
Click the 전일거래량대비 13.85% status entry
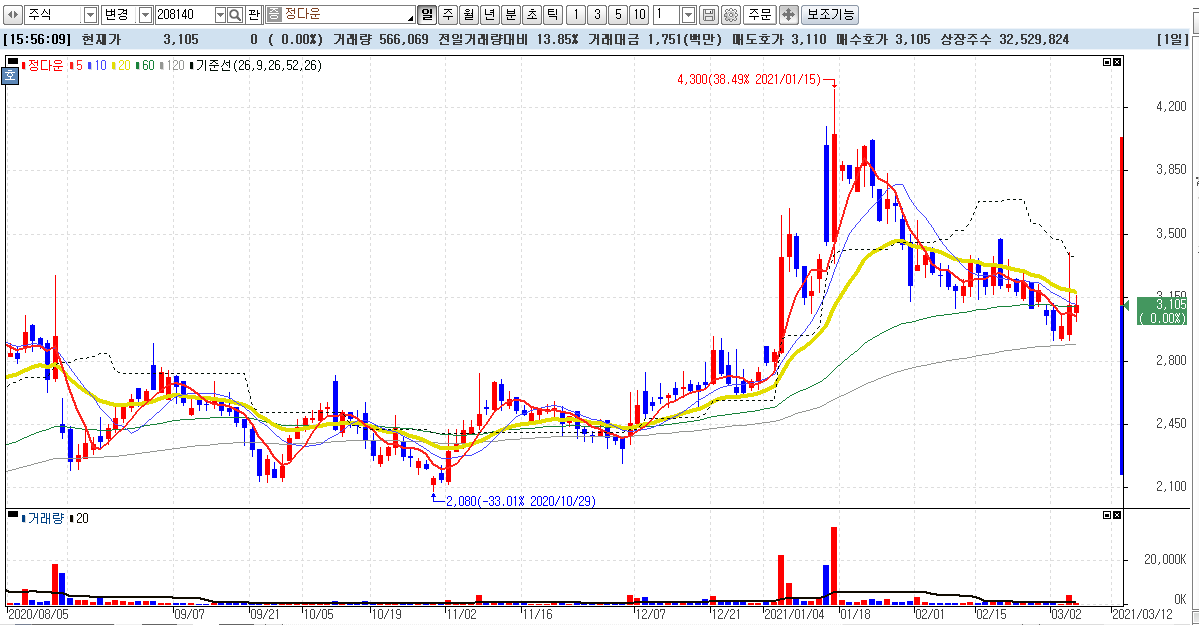tap(509, 39)
